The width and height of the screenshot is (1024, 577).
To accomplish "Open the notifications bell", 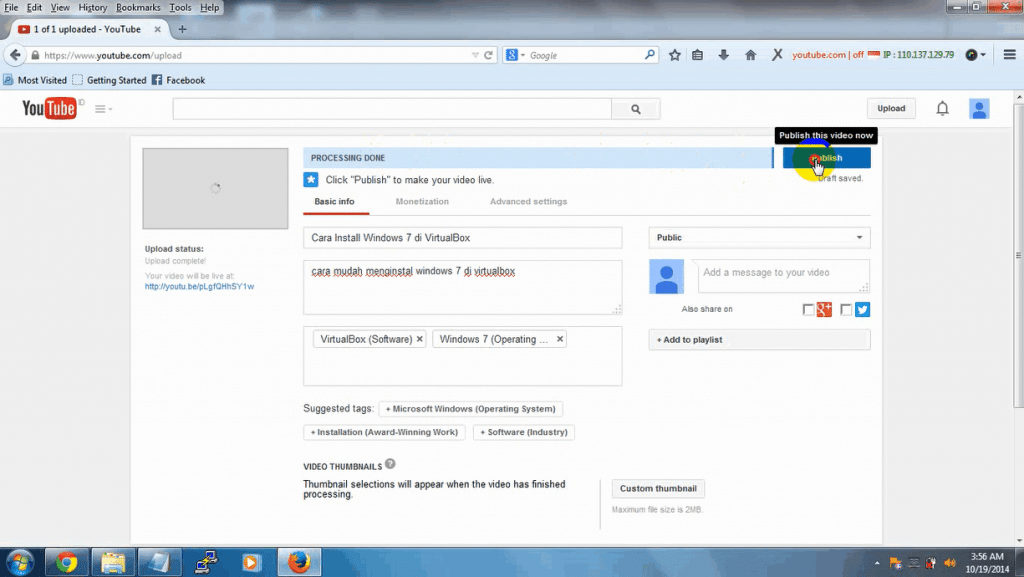I will pyautogui.click(x=942, y=108).
